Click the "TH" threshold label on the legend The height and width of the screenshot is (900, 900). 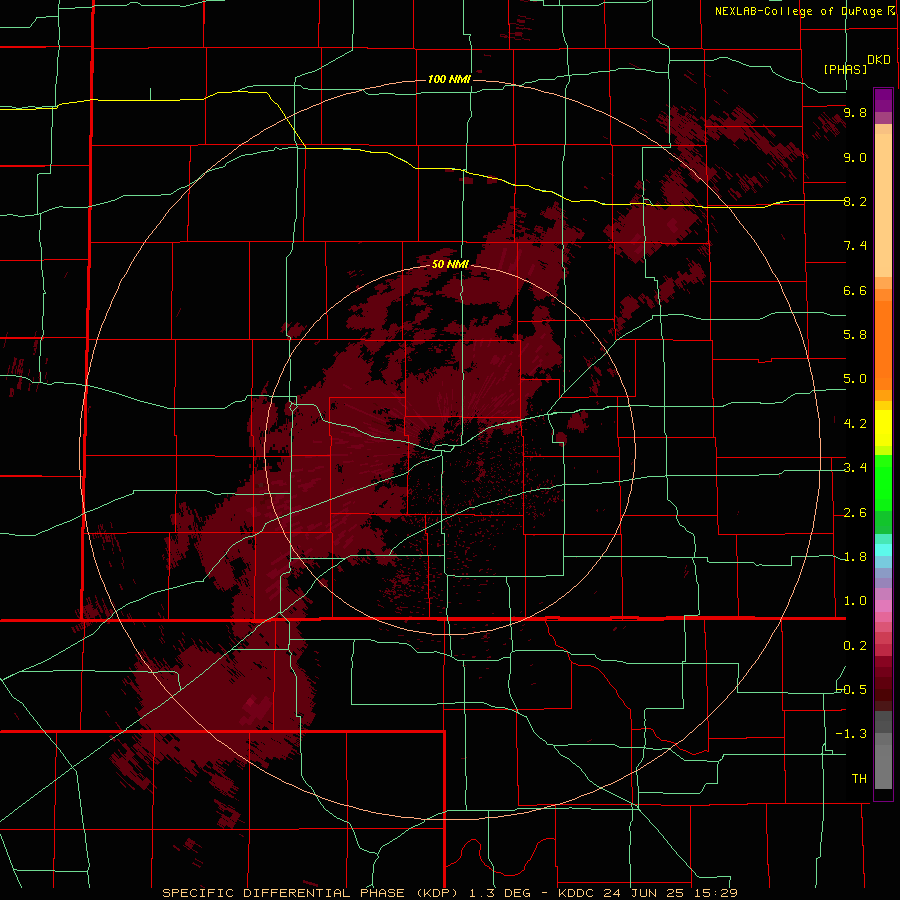[859, 778]
